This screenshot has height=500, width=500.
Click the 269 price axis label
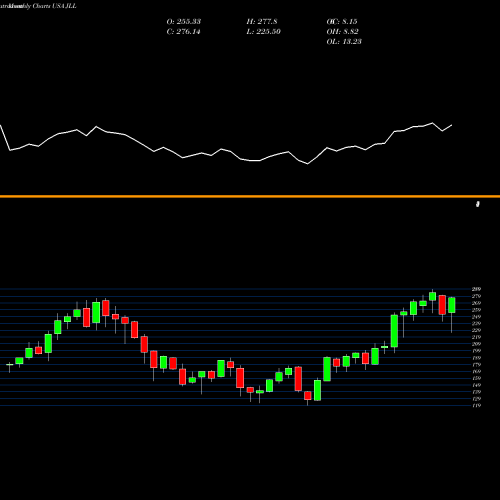[x=476, y=303]
